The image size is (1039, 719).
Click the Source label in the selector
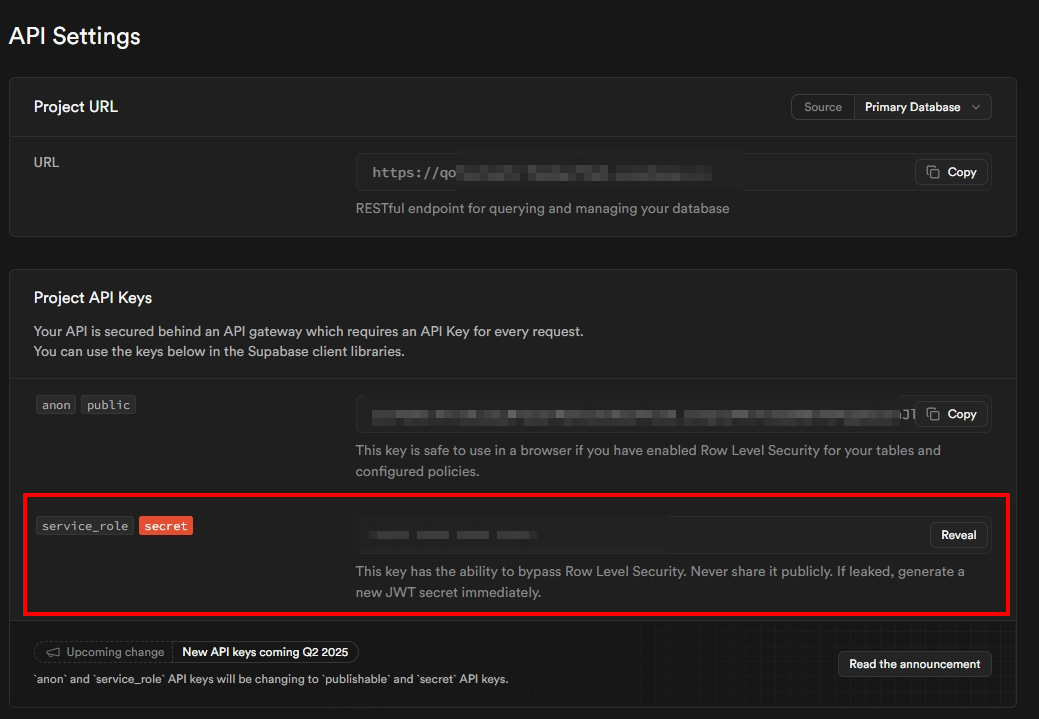[822, 107]
